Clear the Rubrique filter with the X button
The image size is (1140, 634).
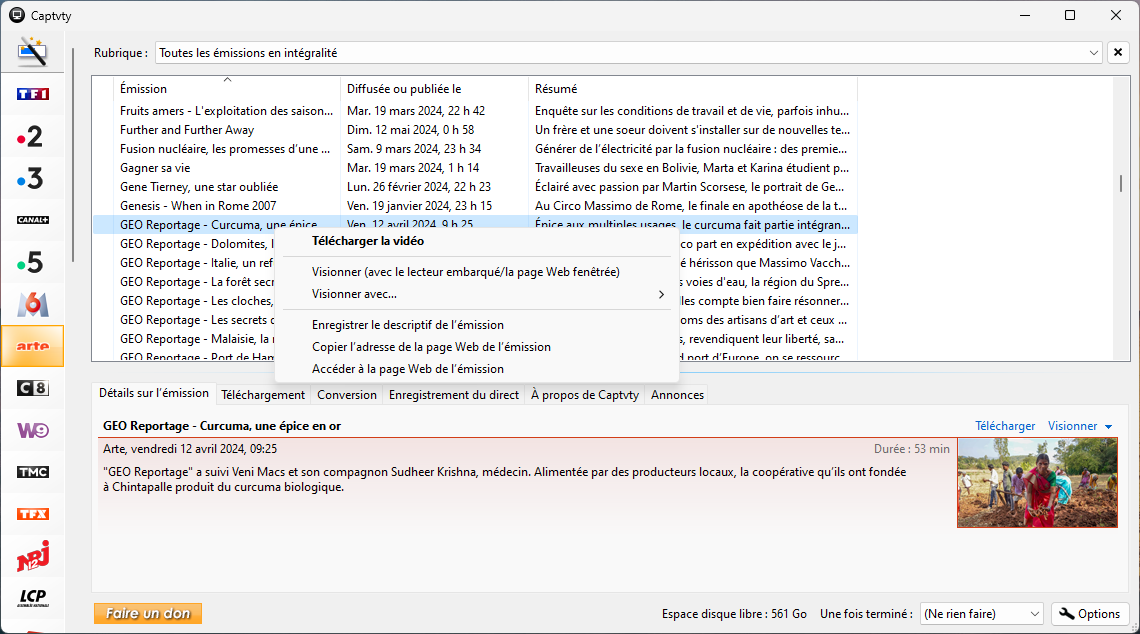pyautogui.click(x=1118, y=52)
